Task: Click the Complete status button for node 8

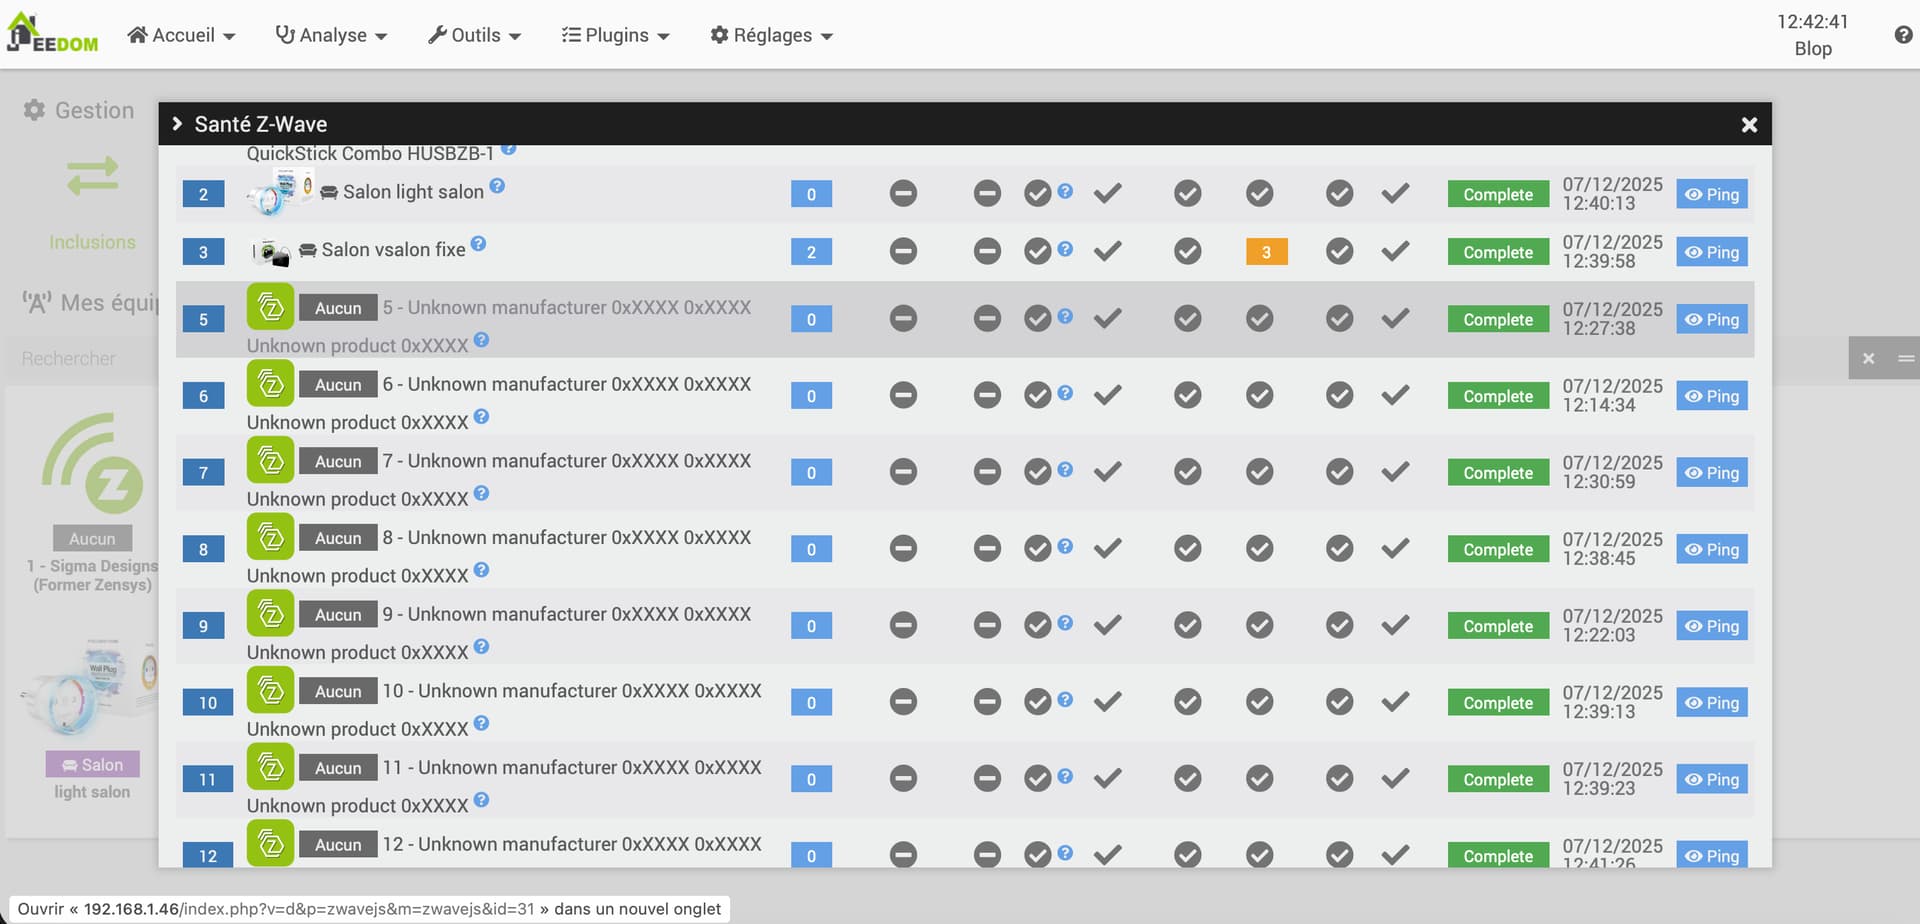Action: (x=1497, y=550)
